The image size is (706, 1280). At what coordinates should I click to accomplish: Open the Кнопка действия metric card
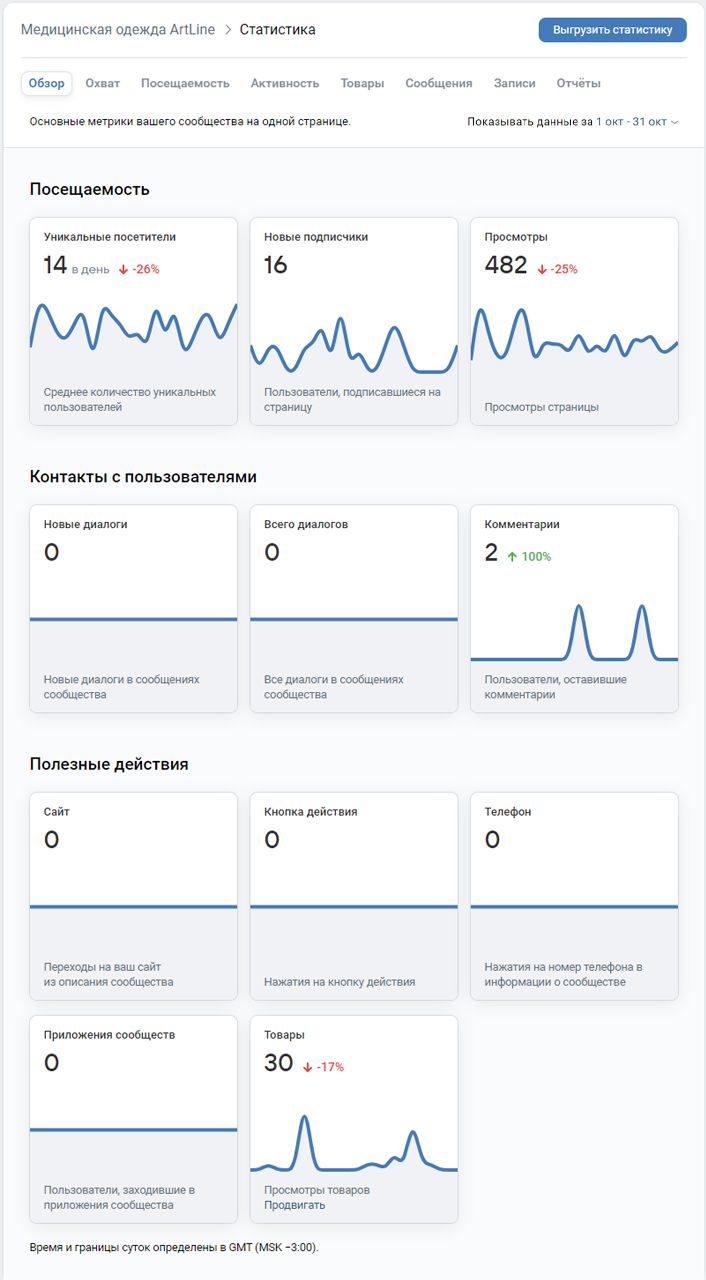pyautogui.click(x=354, y=896)
